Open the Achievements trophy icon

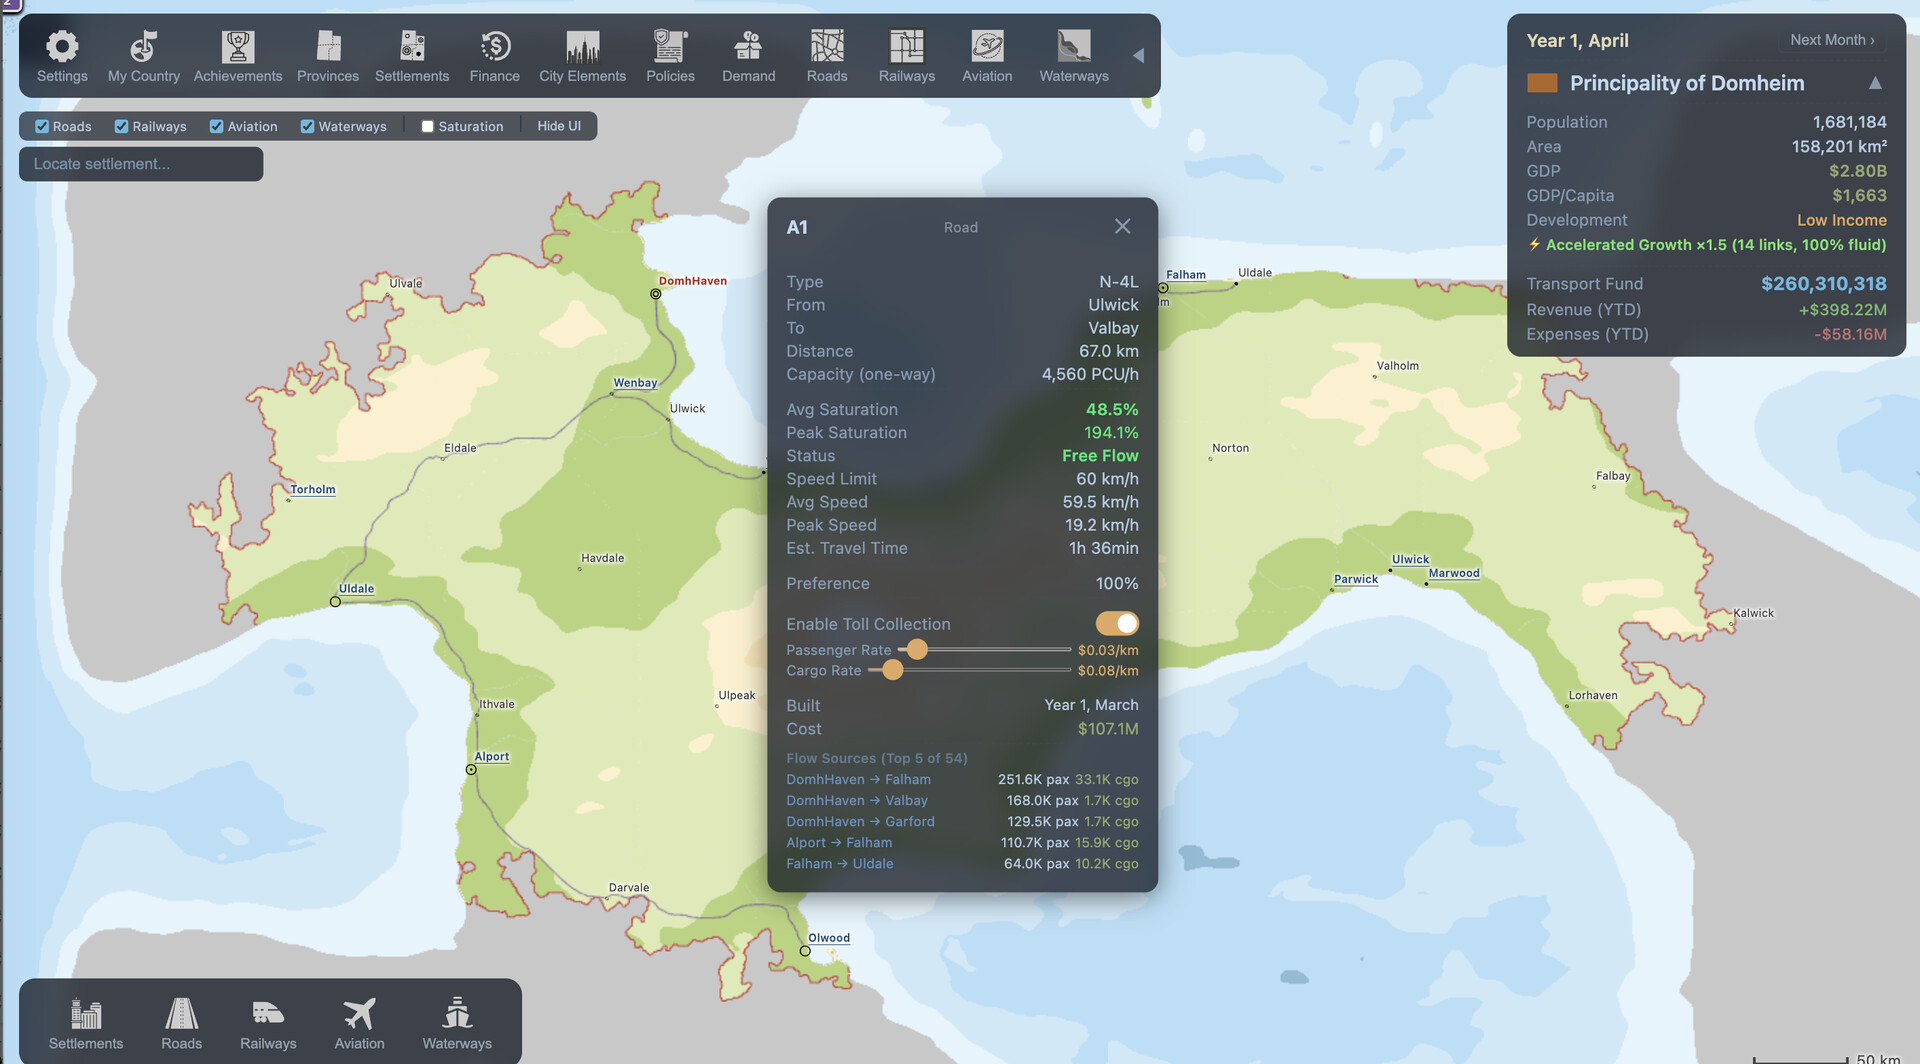coord(237,47)
